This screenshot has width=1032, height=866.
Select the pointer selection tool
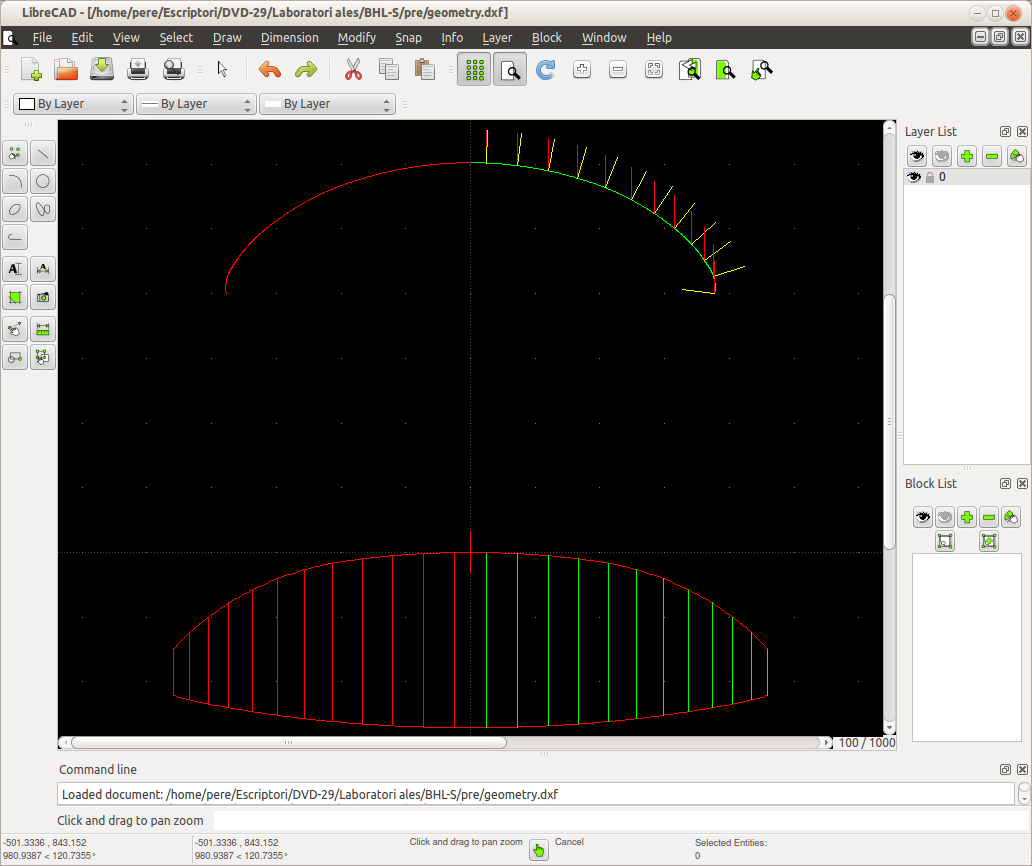222,69
